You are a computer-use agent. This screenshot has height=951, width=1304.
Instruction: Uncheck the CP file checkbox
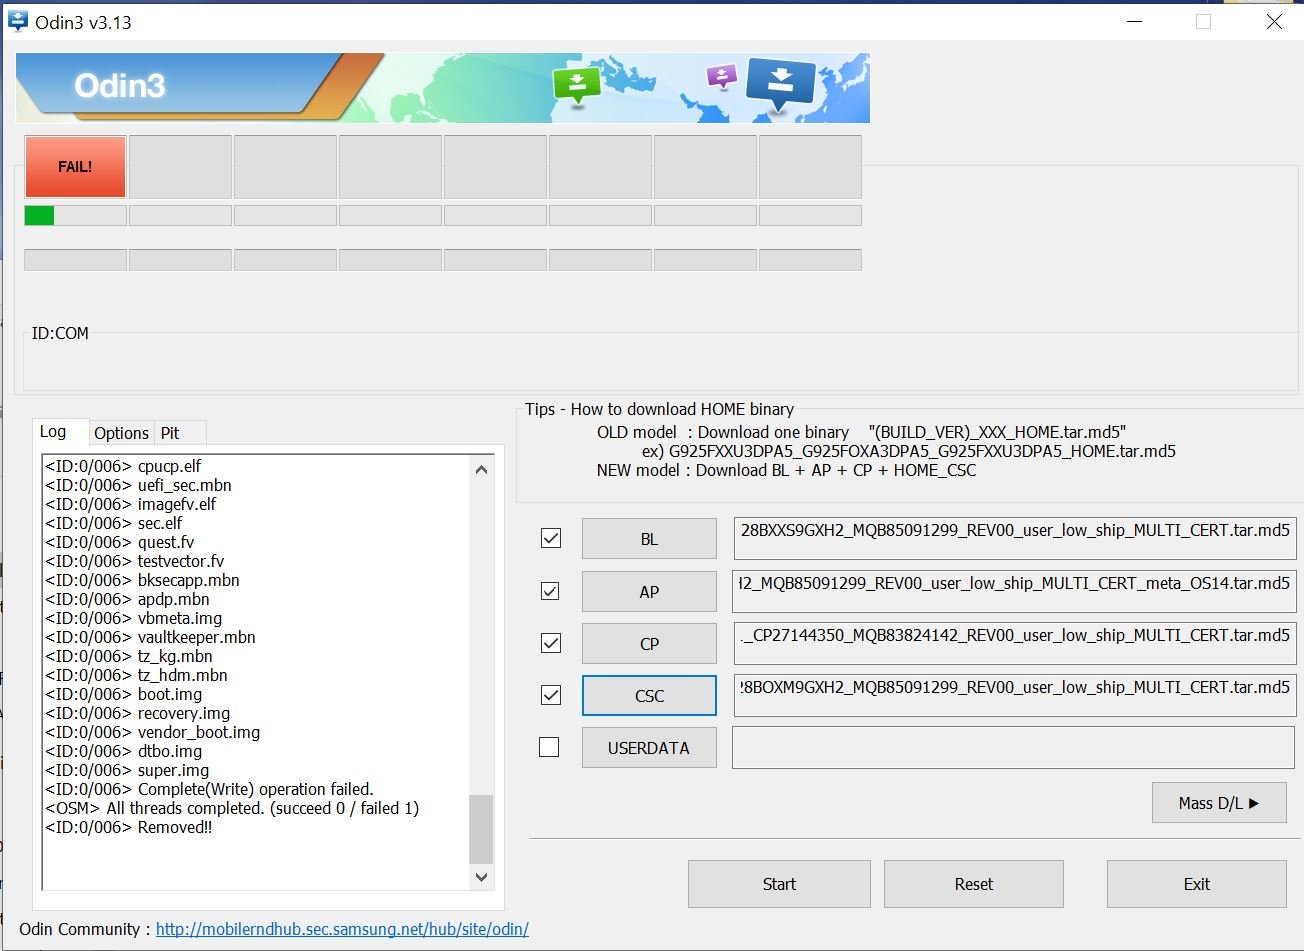(550, 643)
